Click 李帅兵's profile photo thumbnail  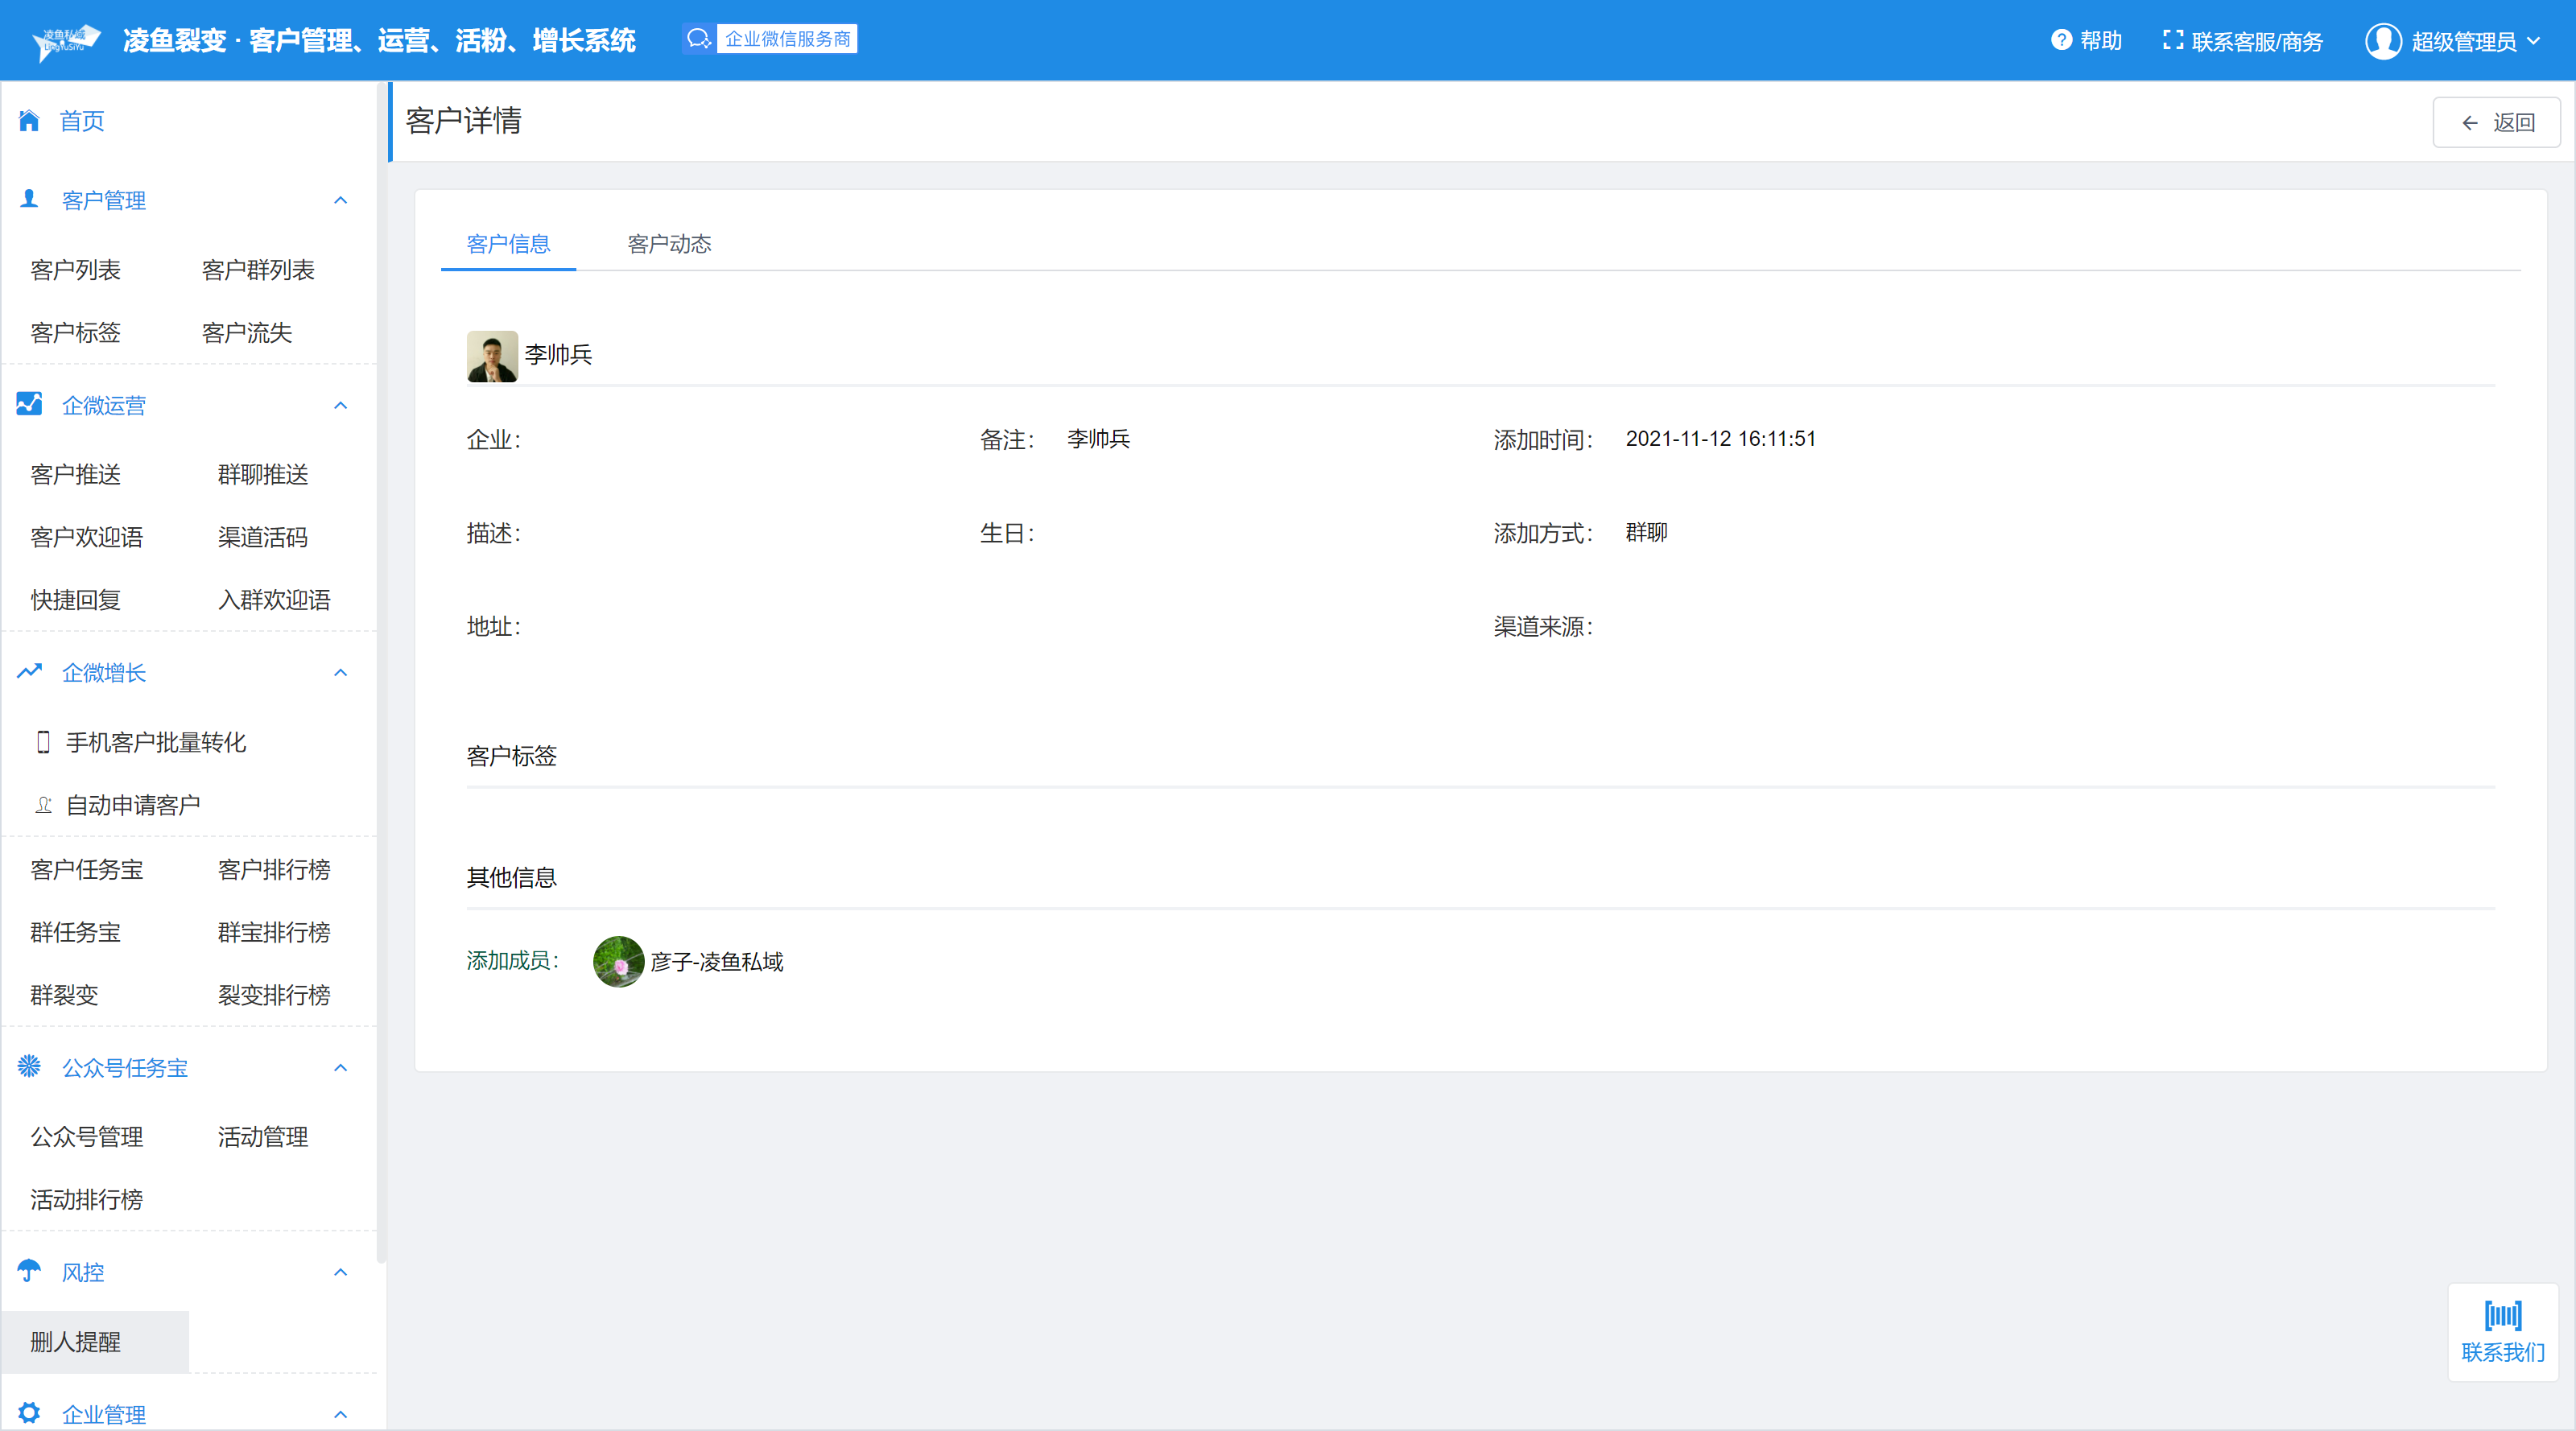tap(492, 356)
